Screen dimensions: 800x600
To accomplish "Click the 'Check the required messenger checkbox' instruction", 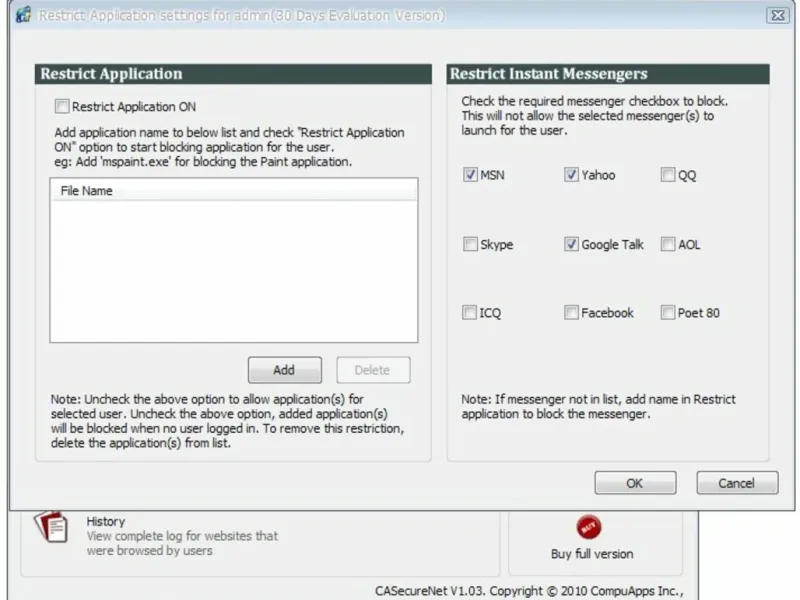I will pyautogui.click(x=594, y=116).
